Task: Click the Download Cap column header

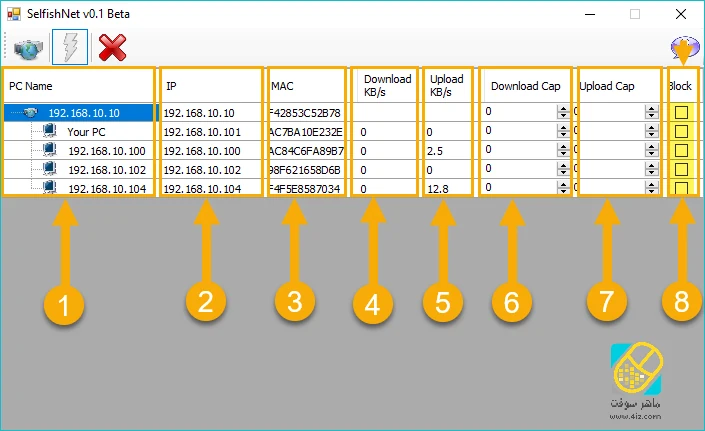Action: 526,85
